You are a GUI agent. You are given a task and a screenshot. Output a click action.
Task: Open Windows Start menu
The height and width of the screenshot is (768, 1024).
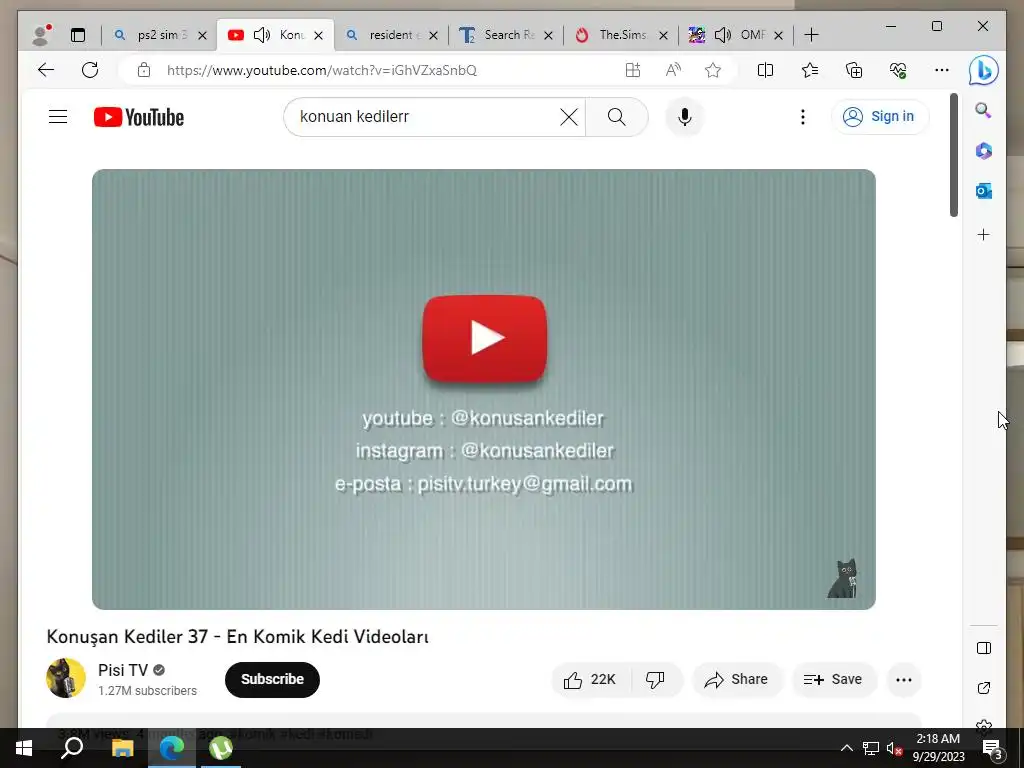tap(24, 748)
